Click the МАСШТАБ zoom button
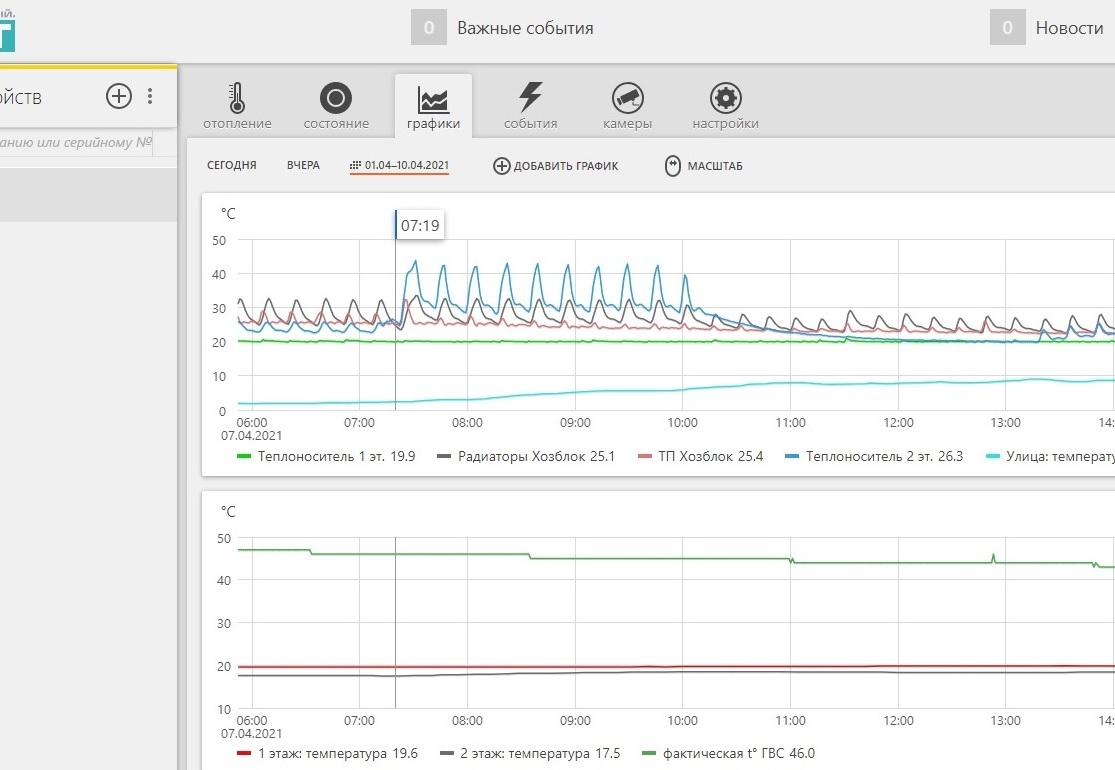This screenshot has width=1115, height=770. 704,166
